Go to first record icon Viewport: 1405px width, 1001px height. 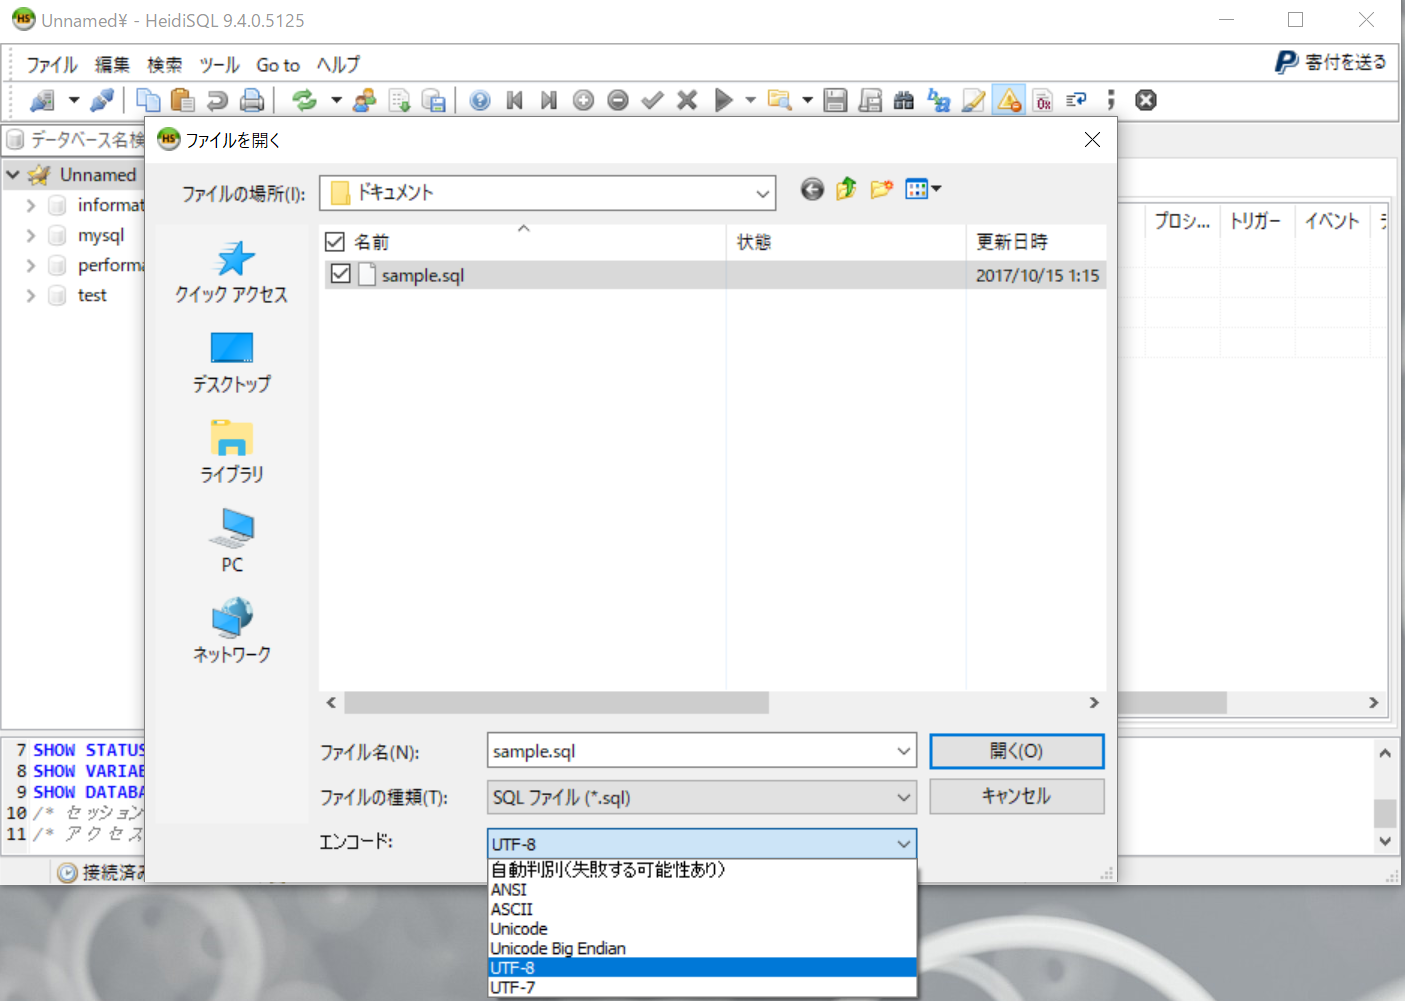(515, 100)
